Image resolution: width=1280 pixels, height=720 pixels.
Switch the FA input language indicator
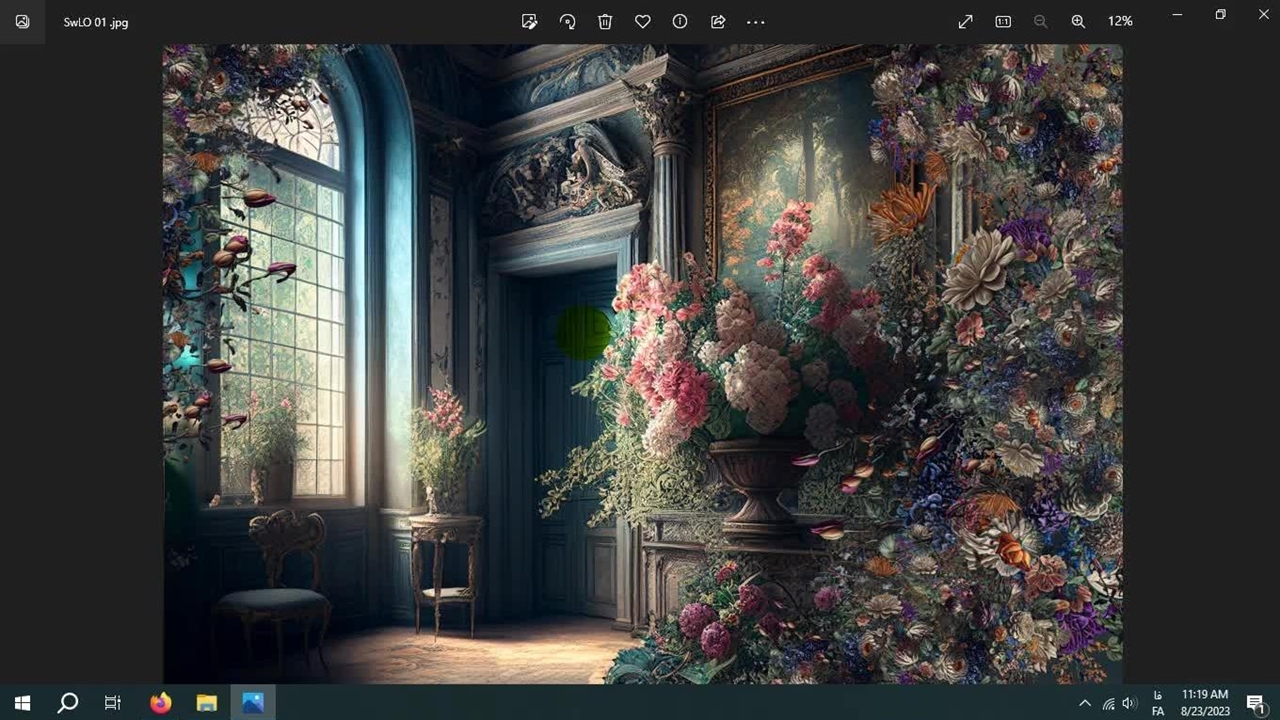click(1158, 703)
